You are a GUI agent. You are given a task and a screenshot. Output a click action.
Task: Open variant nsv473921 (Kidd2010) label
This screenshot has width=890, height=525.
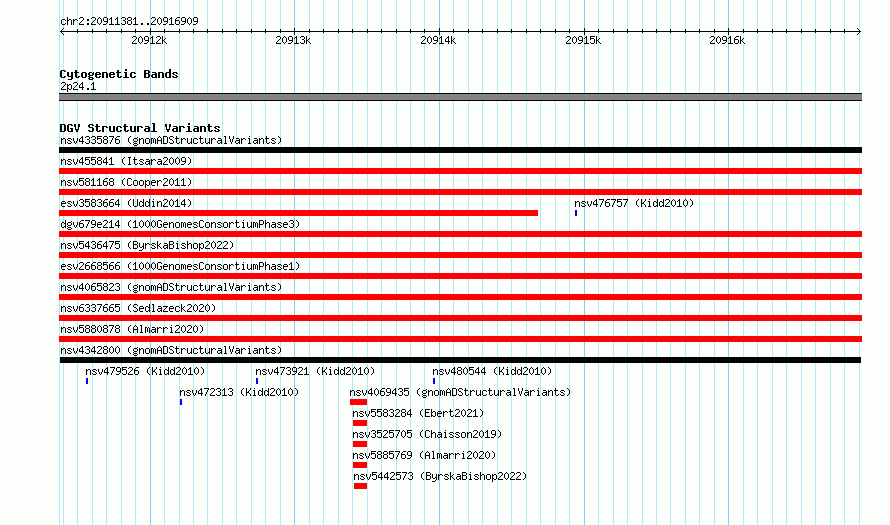tap(315, 371)
